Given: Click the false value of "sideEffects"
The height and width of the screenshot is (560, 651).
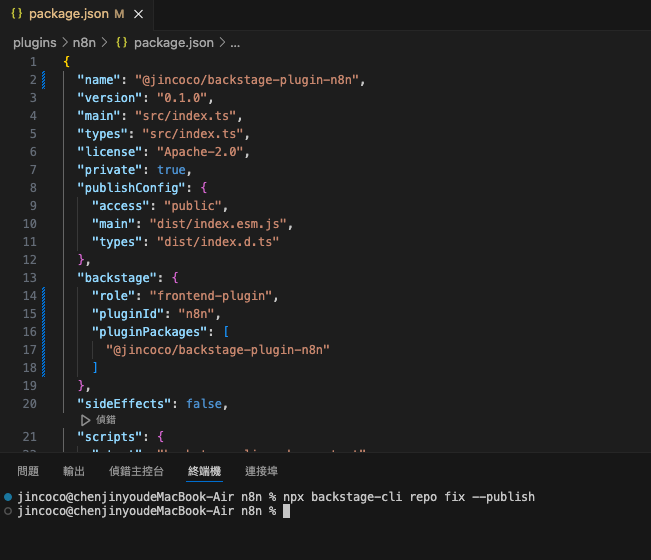Looking at the screenshot, I should [x=204, y=404].
